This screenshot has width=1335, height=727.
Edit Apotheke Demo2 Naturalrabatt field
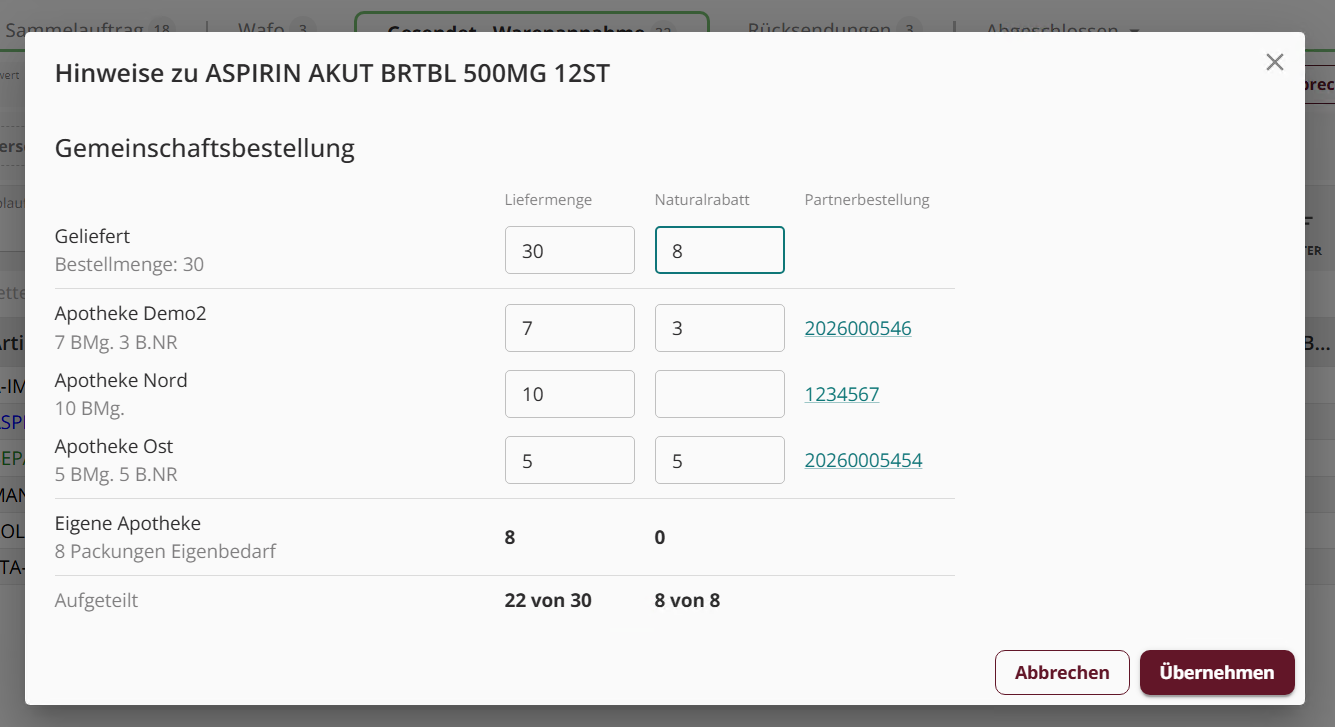pyautogui.click(x=720, y=328)
